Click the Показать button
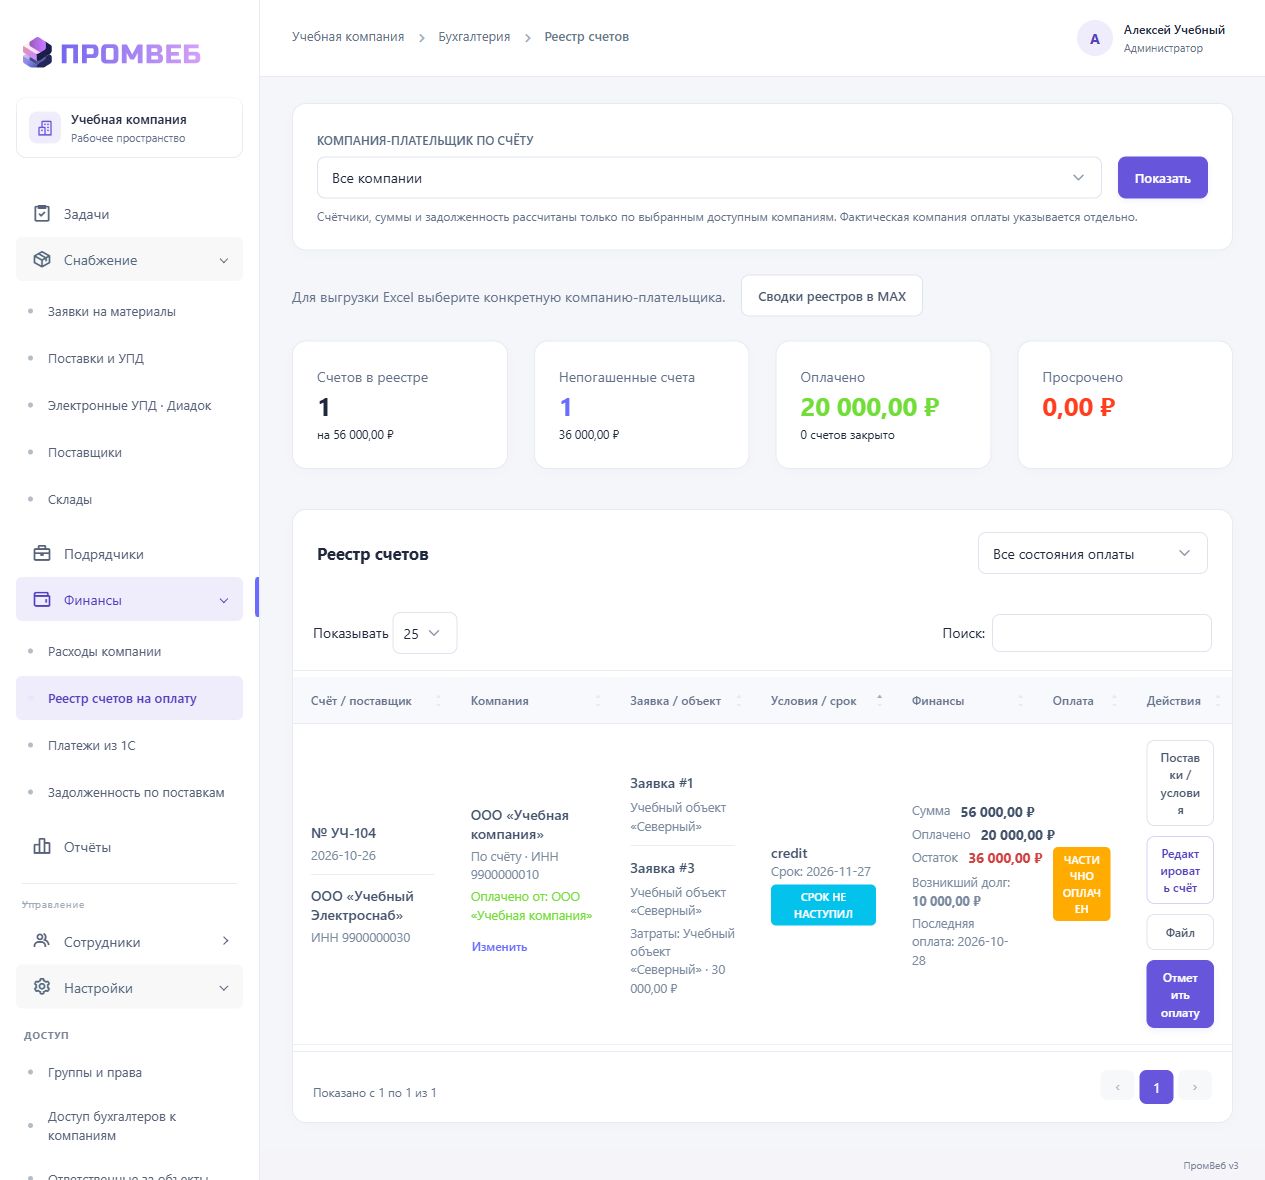Viewport: 1265px width, 1180px height. pos(1162,178)
